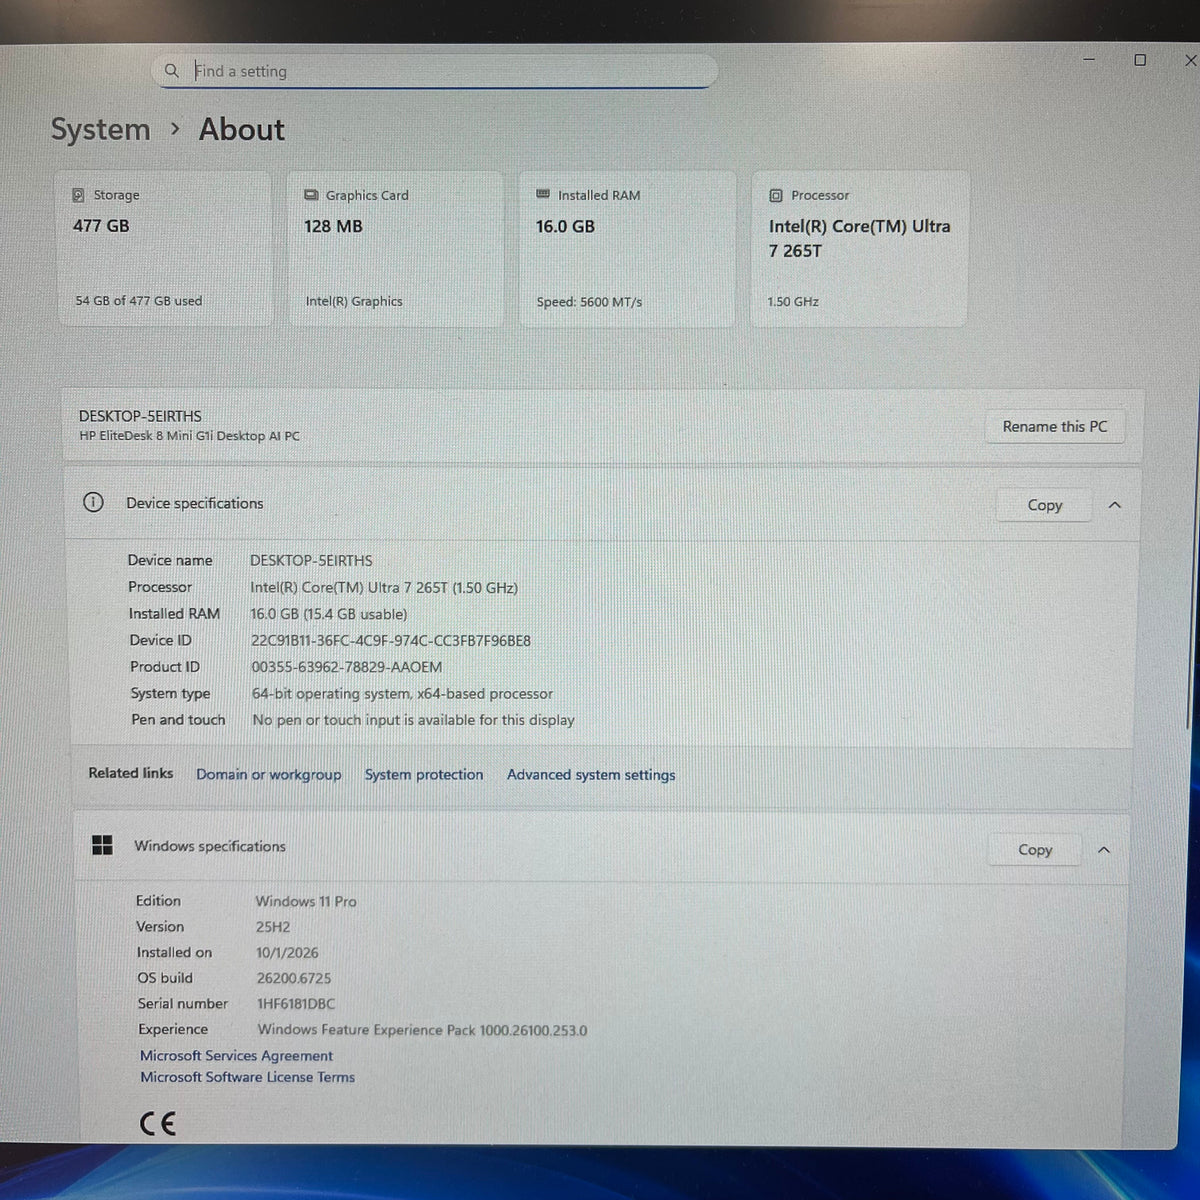The height and width of the screenshot is (1200, 1200).
Task: Click the Pen and touch value text
Action: (x=414, y=720)
